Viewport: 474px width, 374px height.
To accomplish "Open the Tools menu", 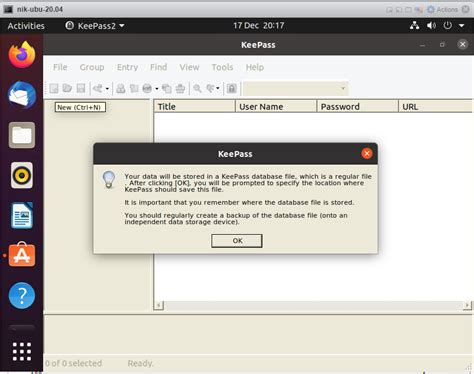I will tap(222, 67).
